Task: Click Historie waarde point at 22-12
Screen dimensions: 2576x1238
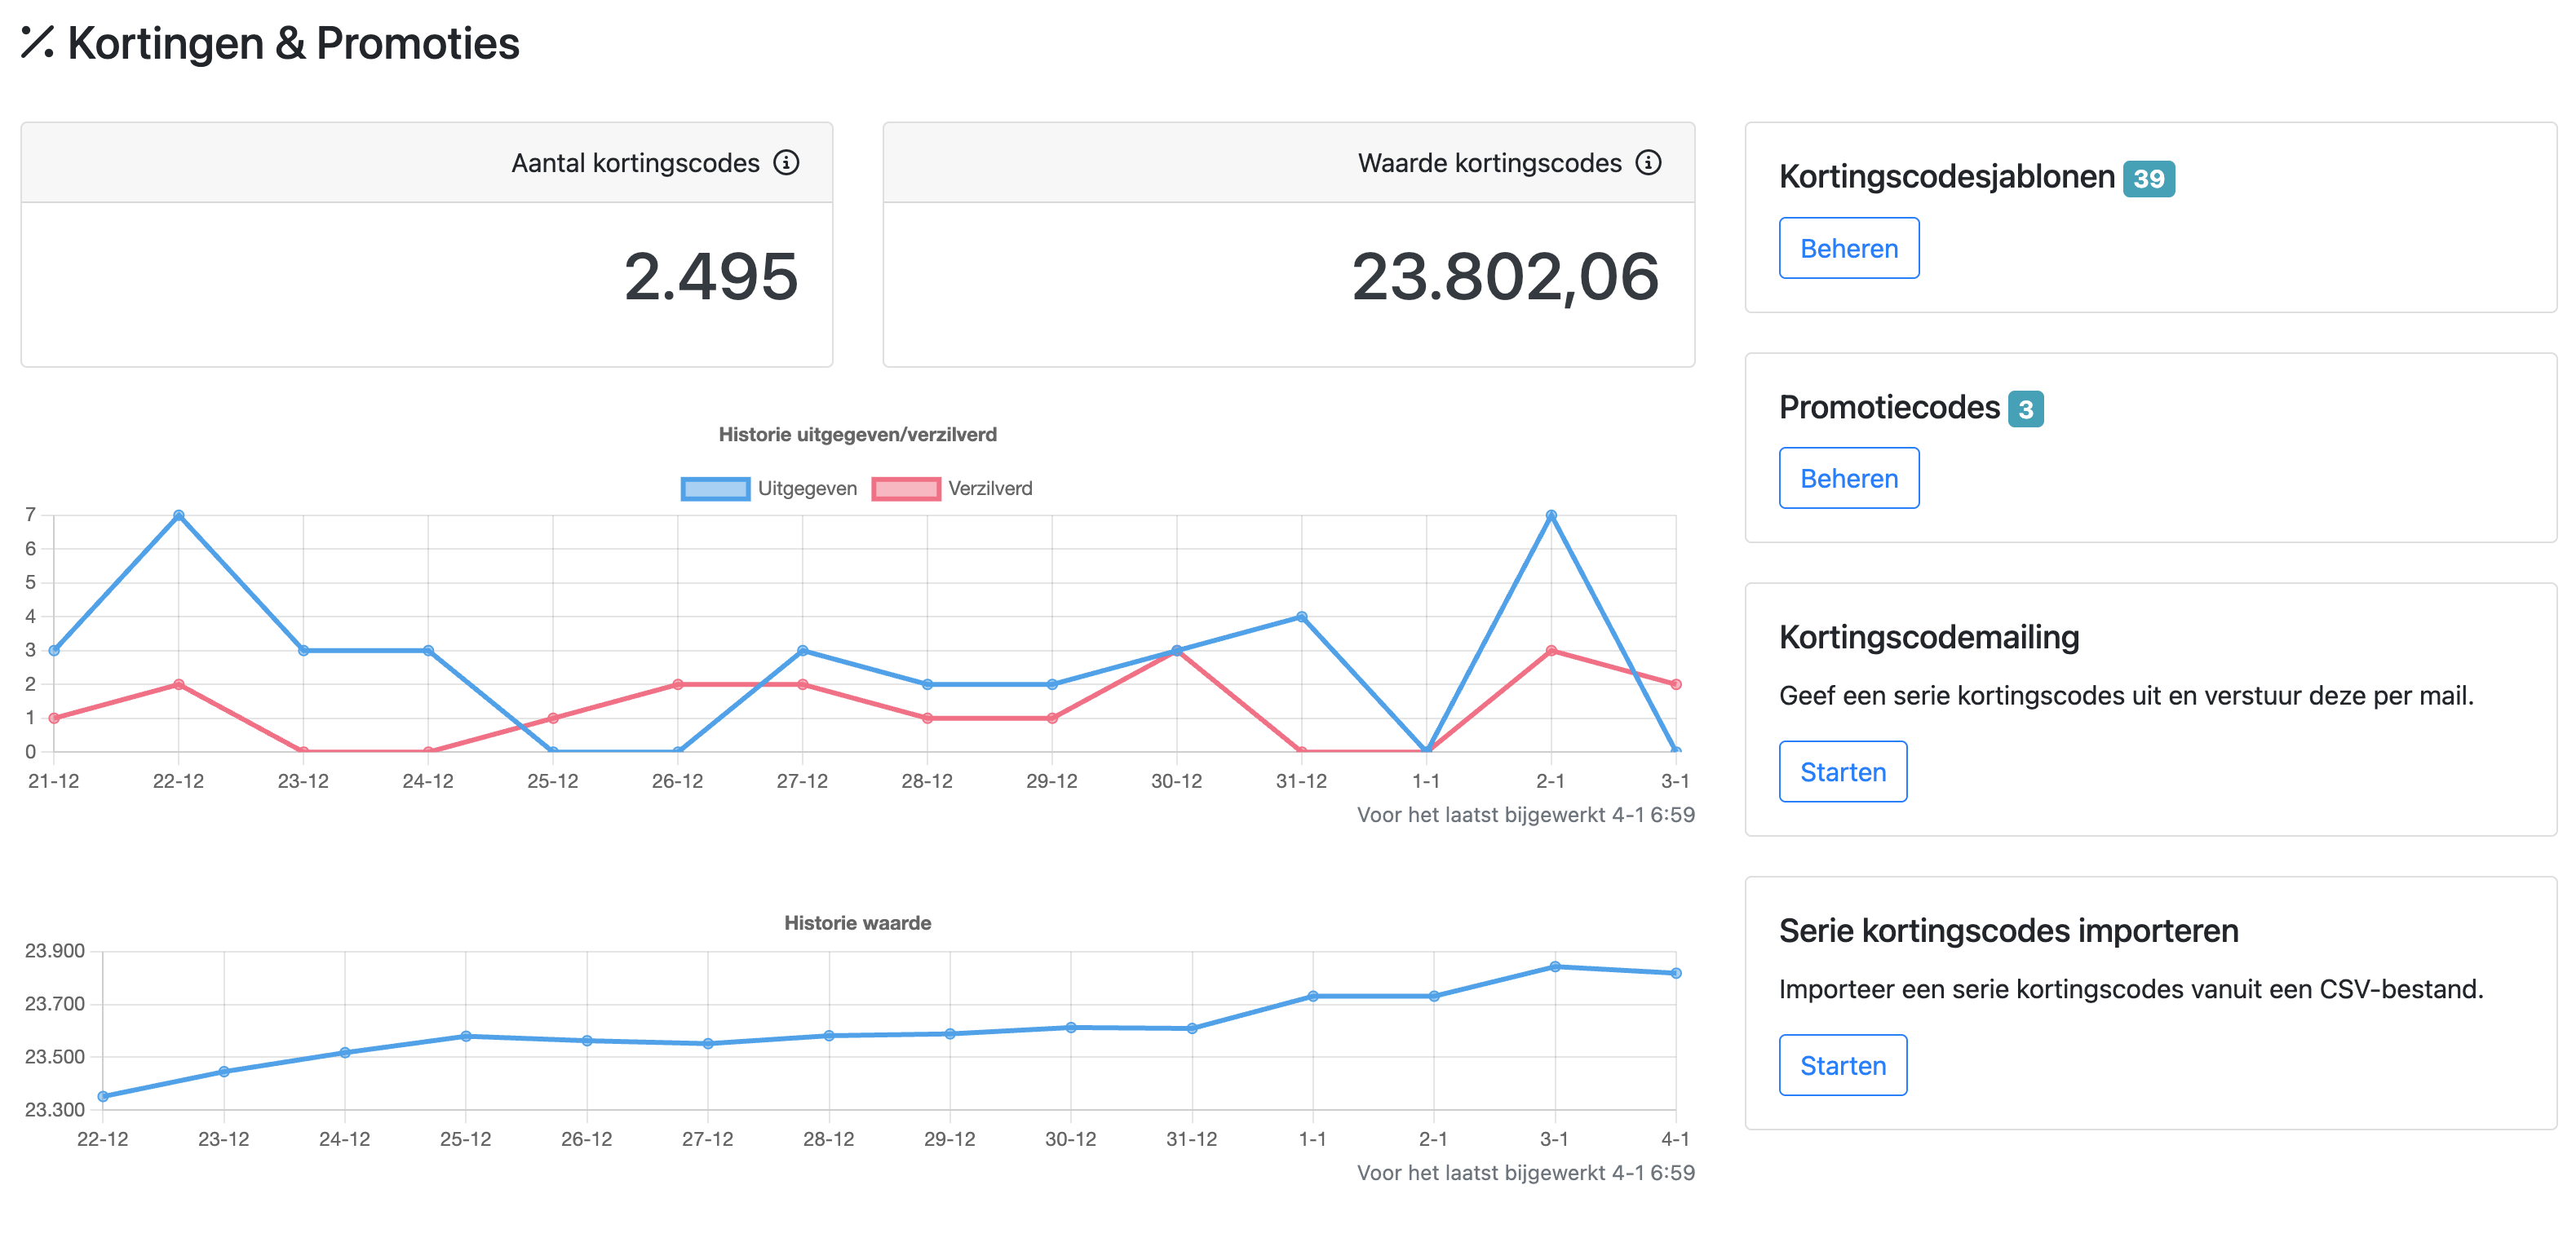Action: click(103, 1096)
